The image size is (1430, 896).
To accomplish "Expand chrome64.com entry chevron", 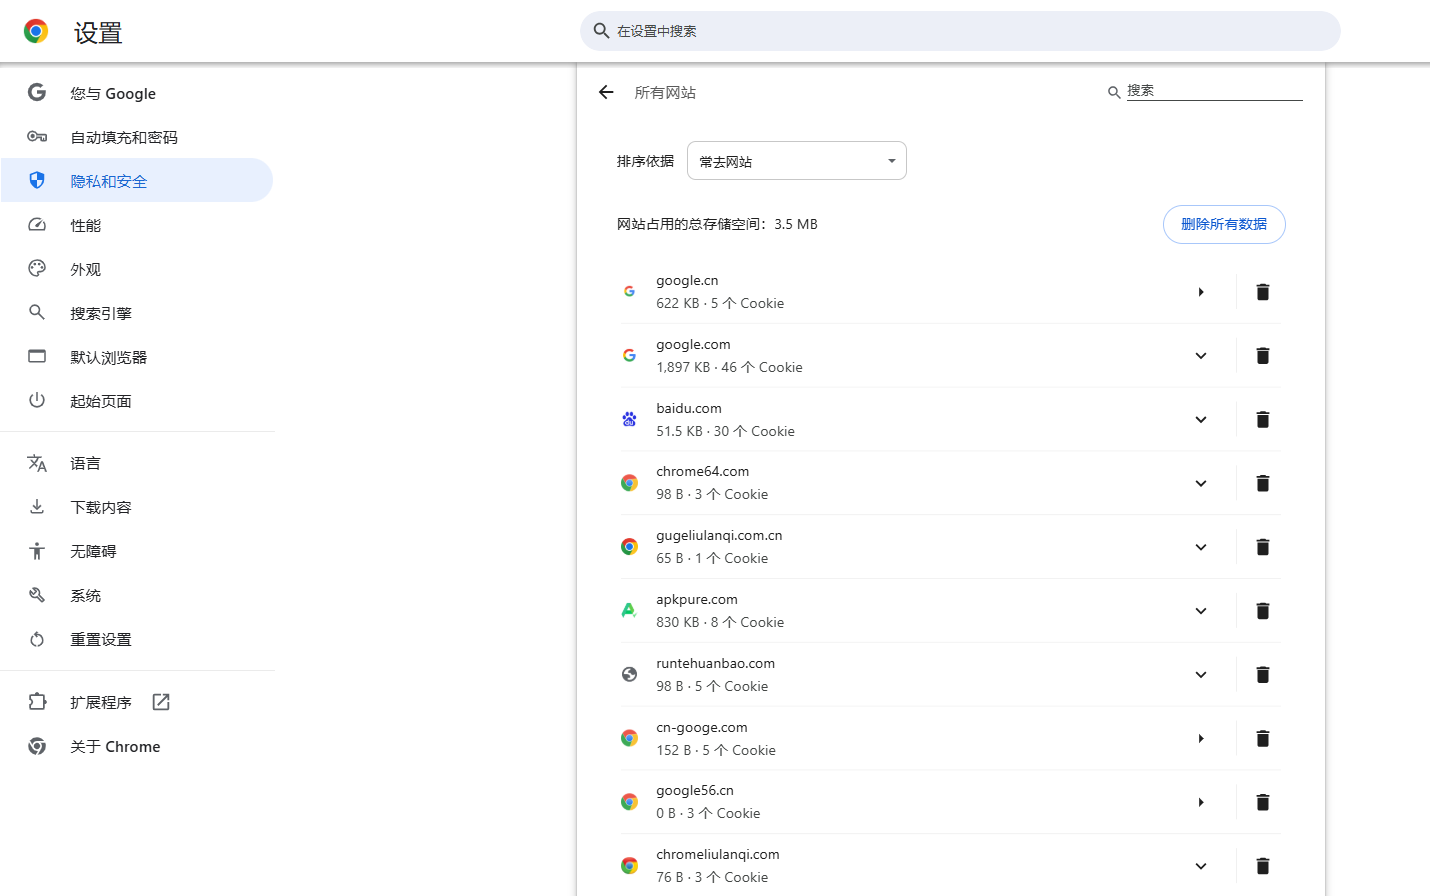I will click(x=1200, y=484).
